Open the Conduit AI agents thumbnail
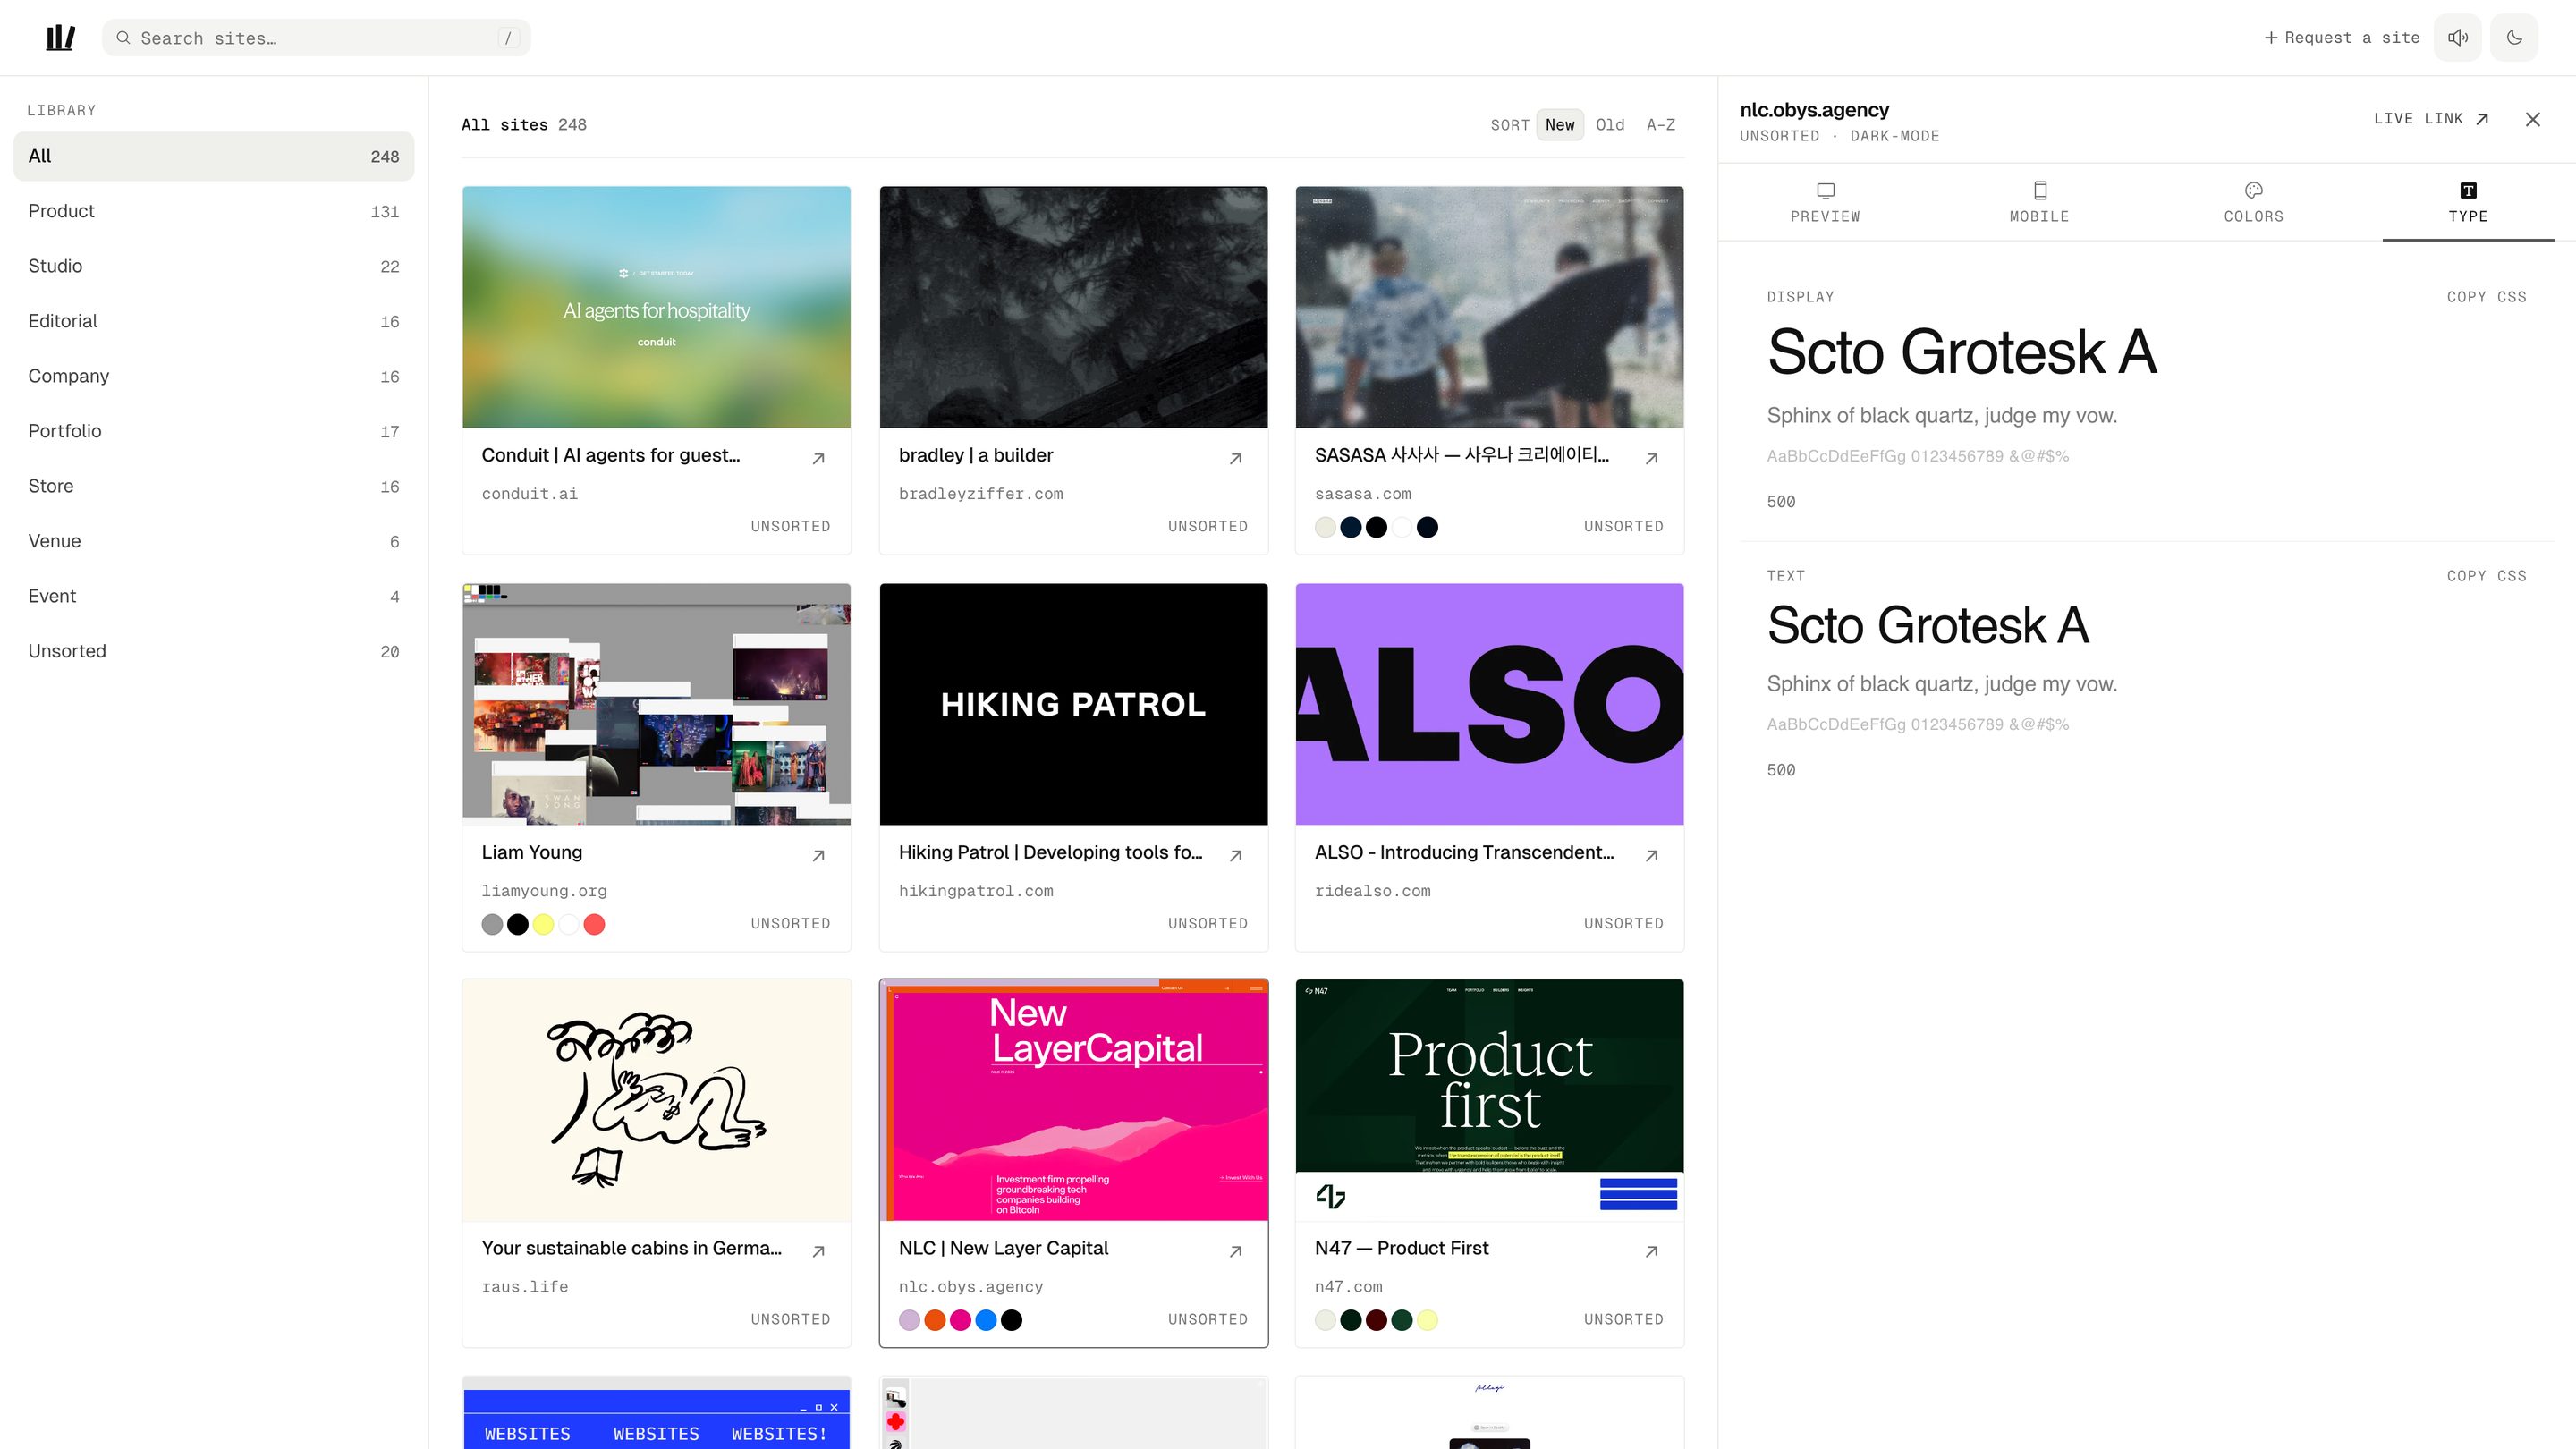 (x=656, y=307)
